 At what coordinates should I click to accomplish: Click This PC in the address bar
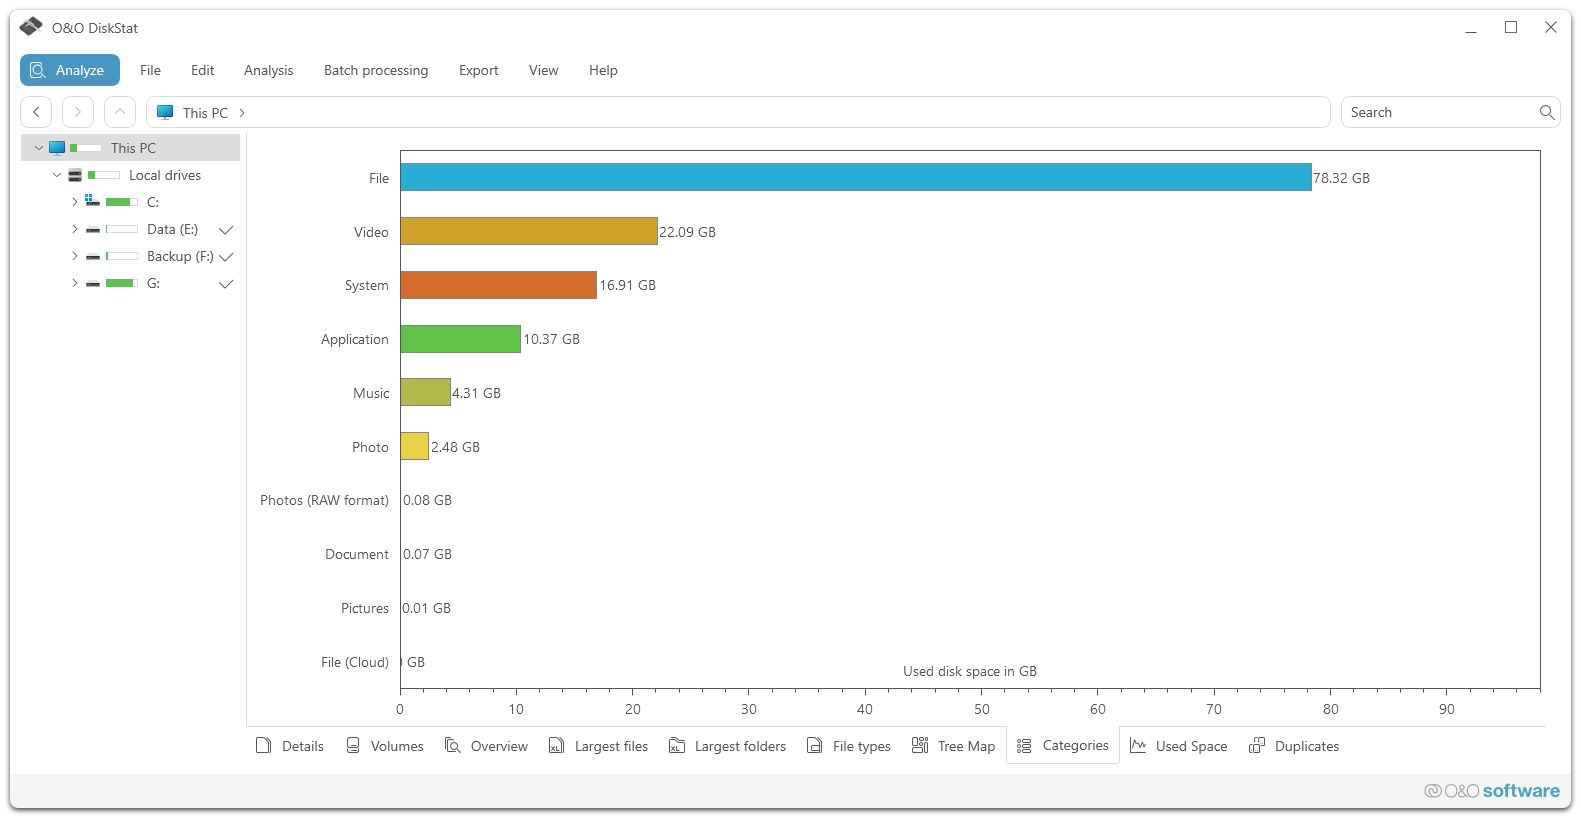[205, 113]
